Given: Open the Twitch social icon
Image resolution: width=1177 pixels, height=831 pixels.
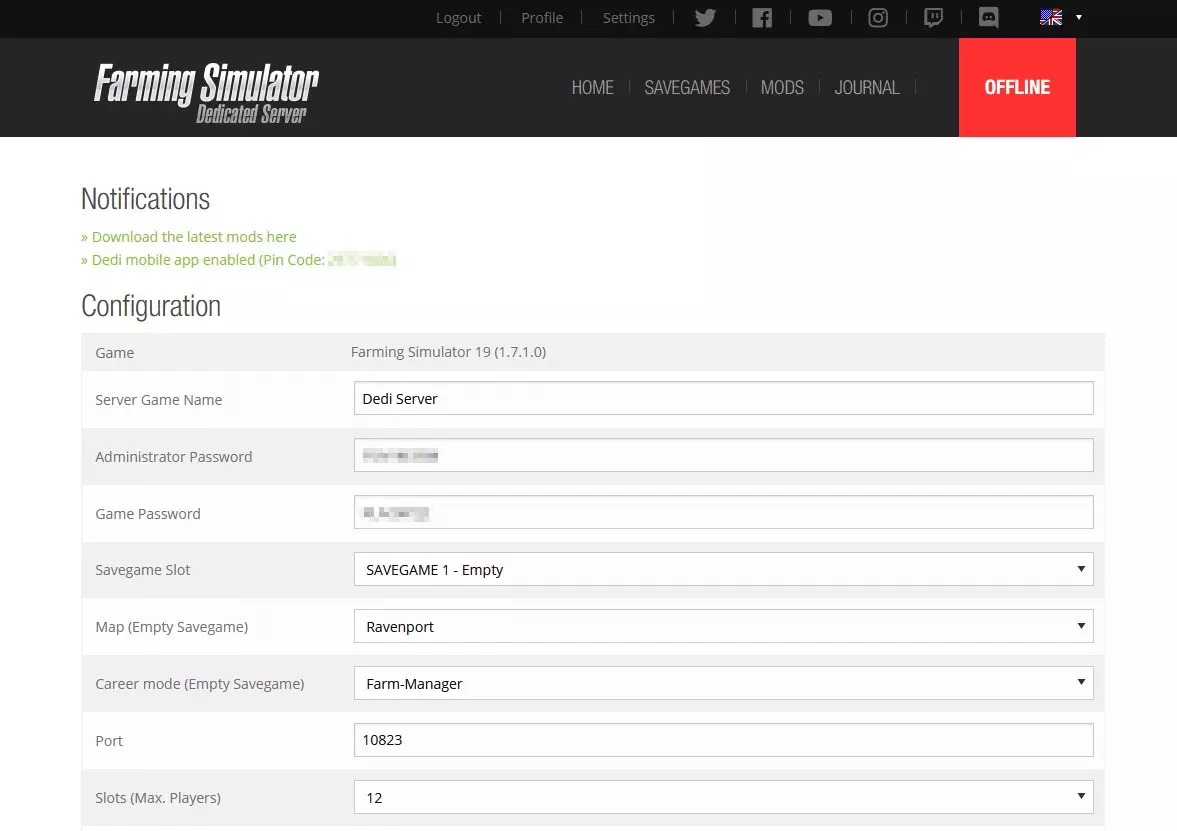Looking at the screenshot, I should (x=933, y=17).
